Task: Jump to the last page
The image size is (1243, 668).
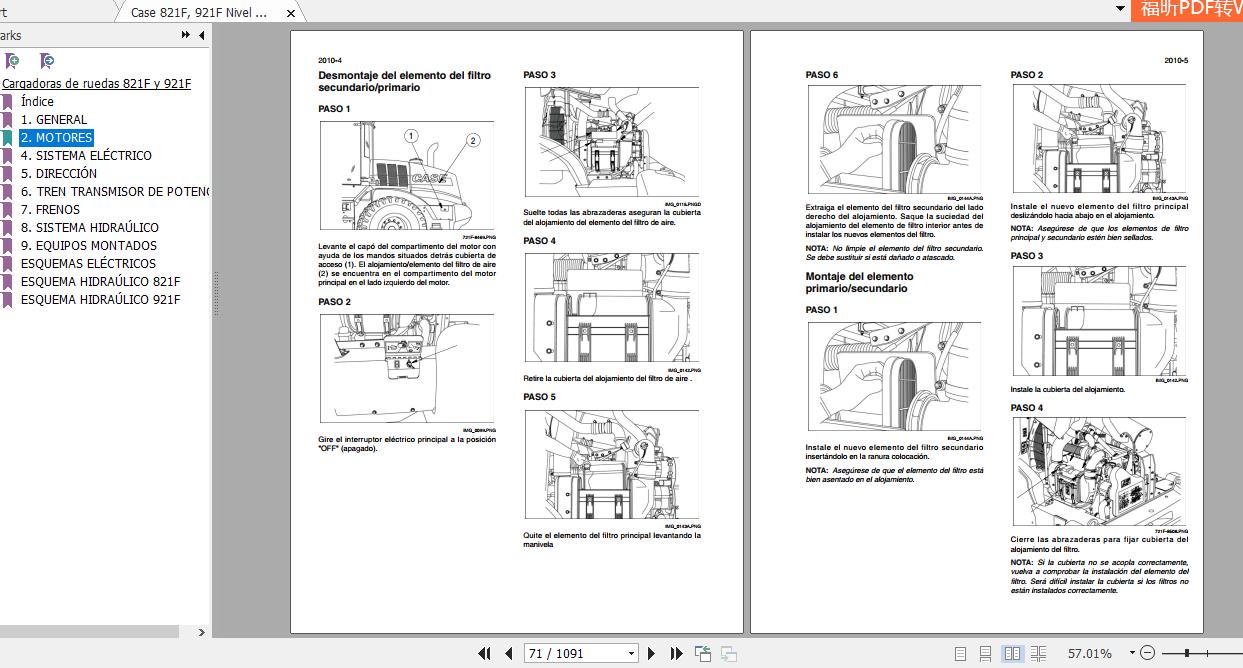Action: (x=676, y=654)
